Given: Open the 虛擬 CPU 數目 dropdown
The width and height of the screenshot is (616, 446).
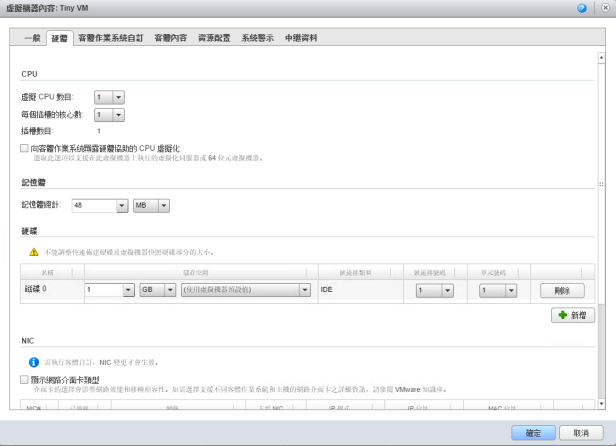Looking at the screenshot, I should click(109, 97).
